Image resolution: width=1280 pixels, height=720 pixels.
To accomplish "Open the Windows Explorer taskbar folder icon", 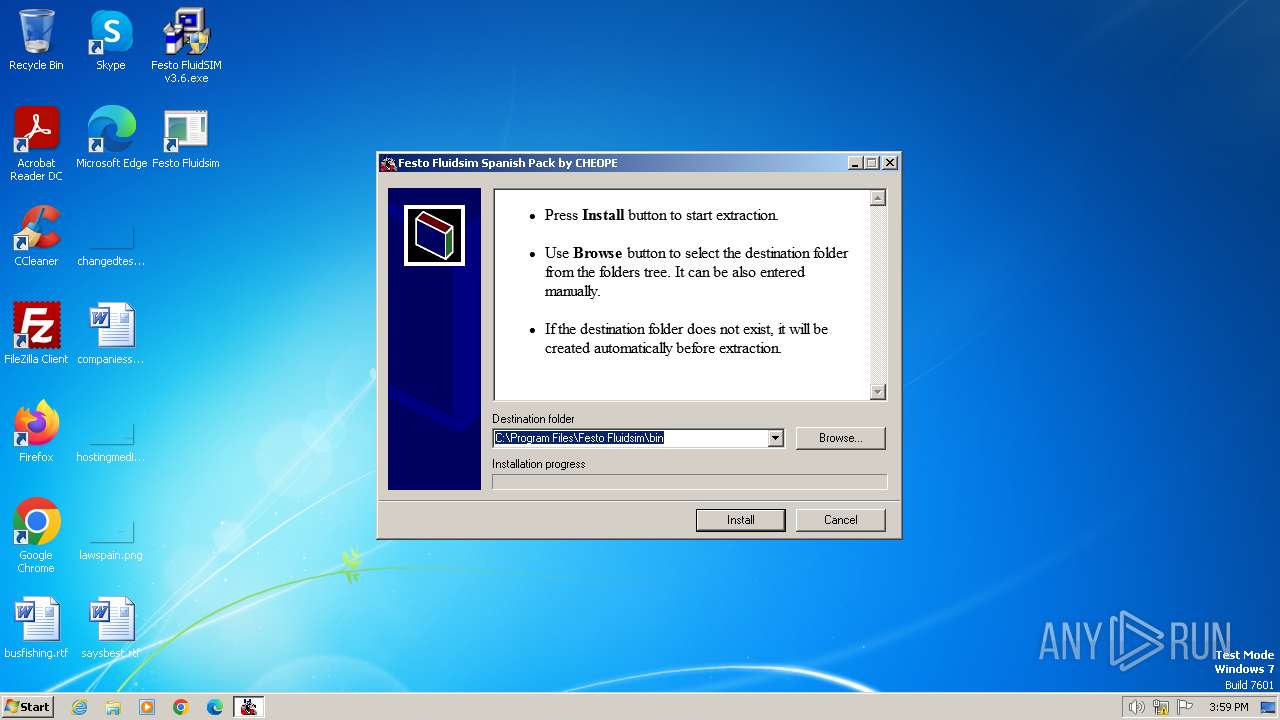I will point(113,707).
